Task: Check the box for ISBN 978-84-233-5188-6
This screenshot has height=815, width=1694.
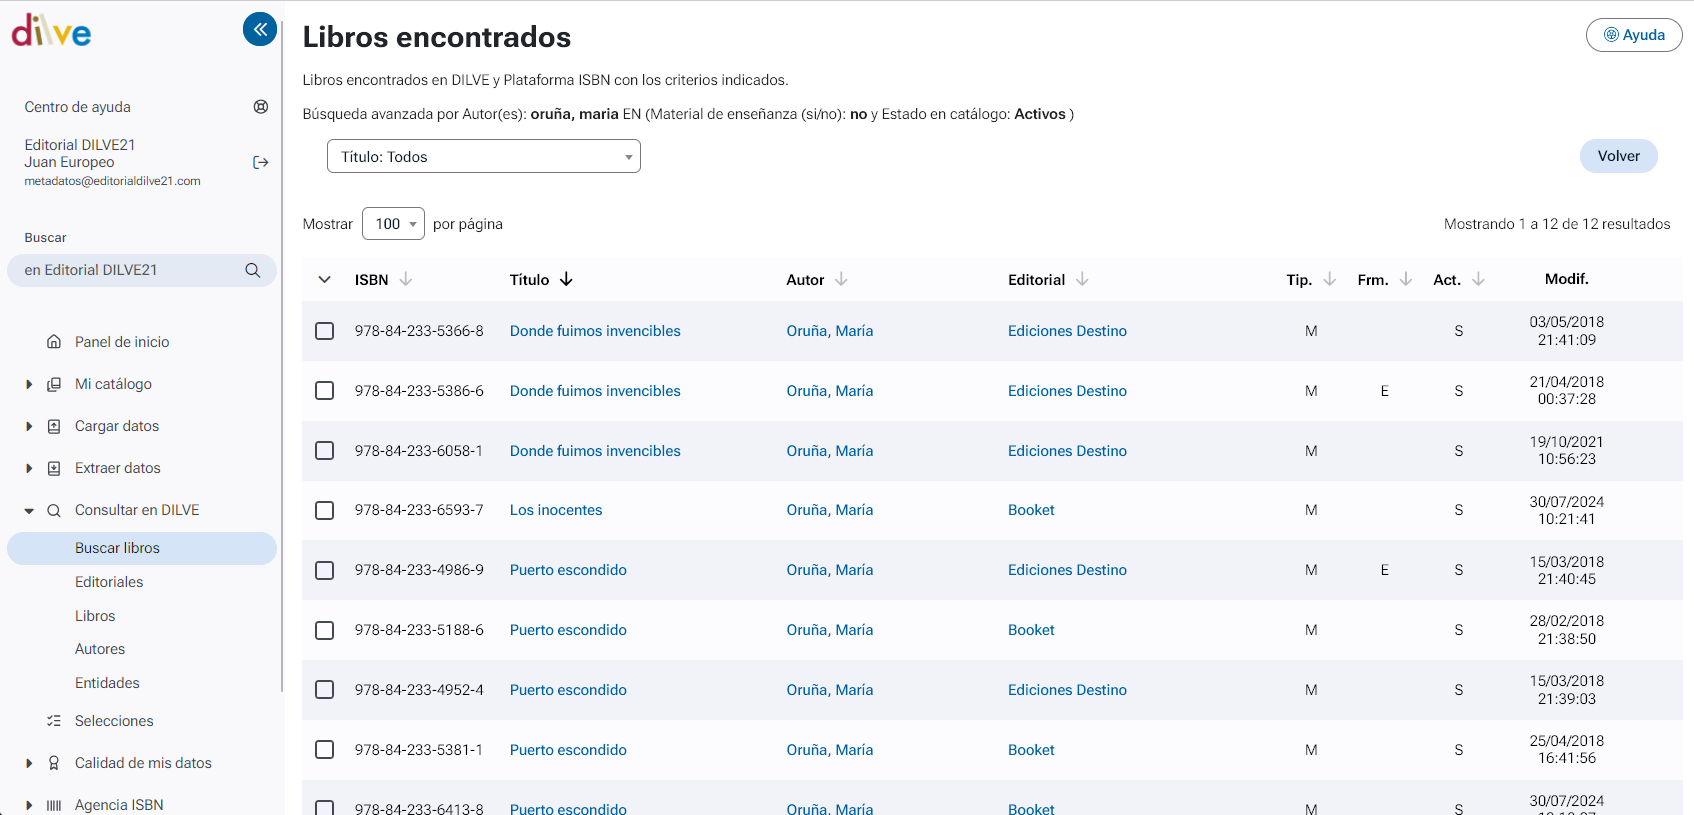Action: coord(325,630)
